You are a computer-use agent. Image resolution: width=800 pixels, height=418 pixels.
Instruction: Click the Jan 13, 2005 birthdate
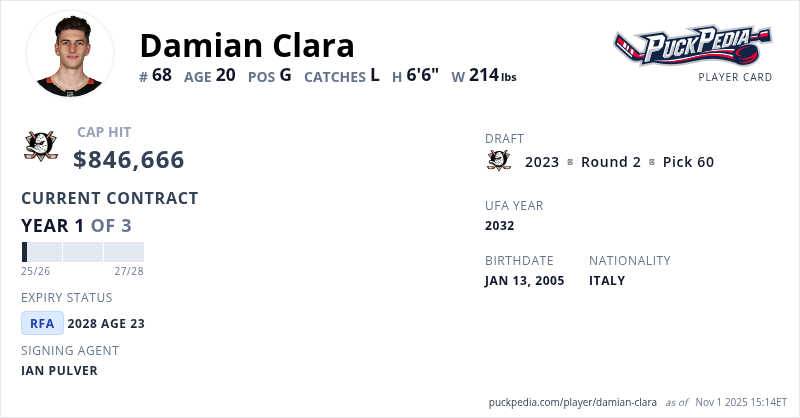pyautogui.click(x=524, y=280)
